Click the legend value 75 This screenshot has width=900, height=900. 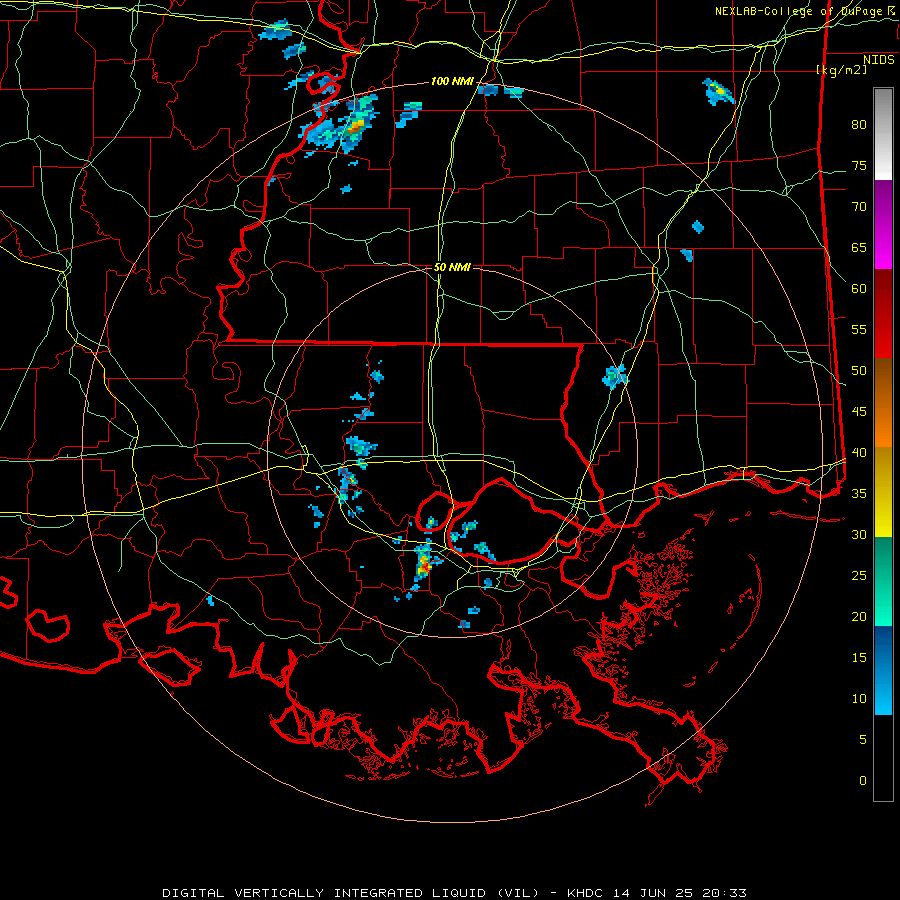859,166
